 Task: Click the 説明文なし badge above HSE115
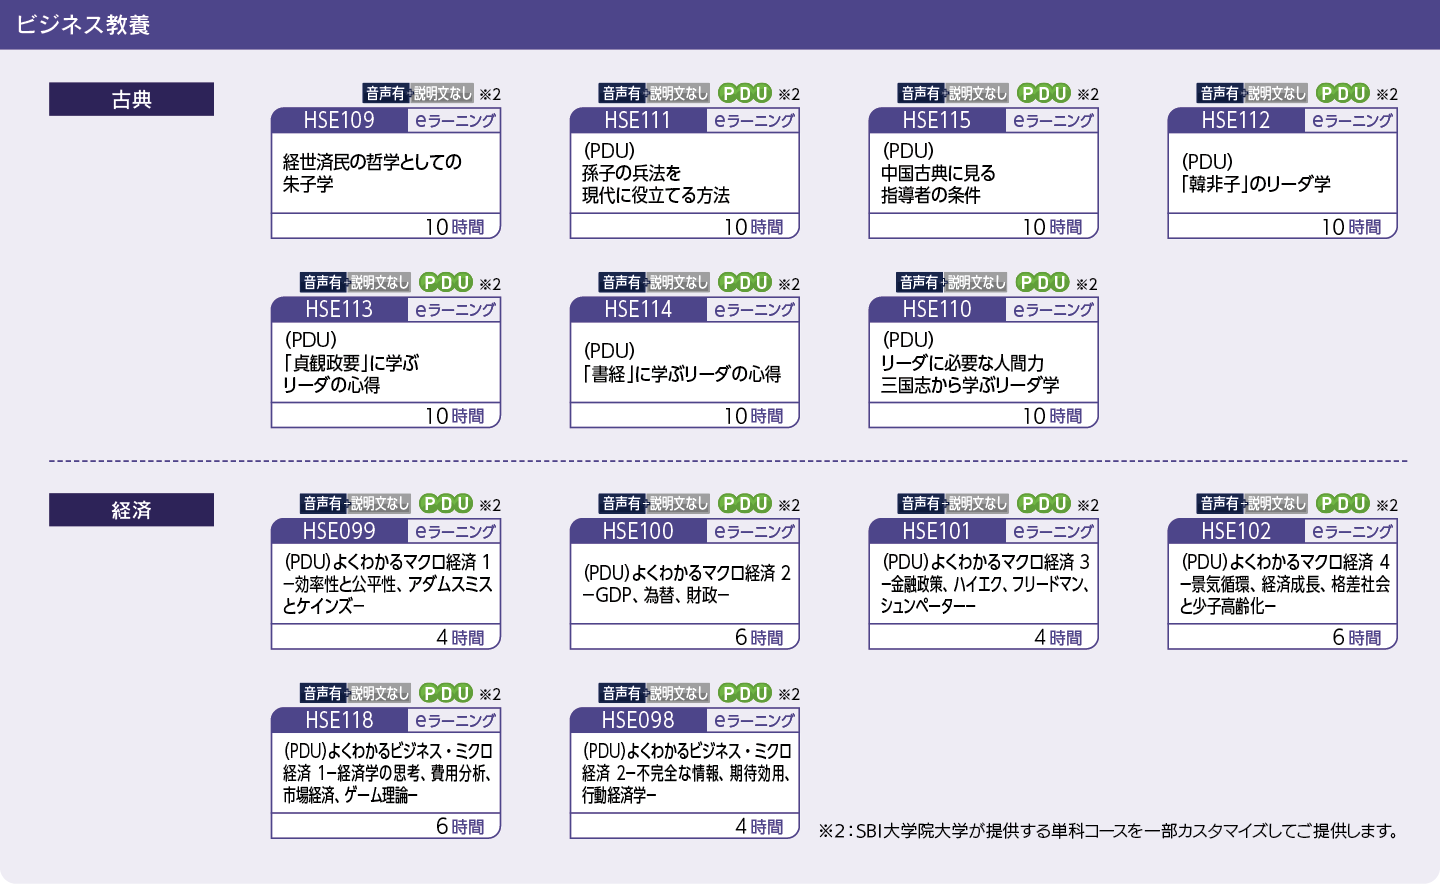pos(977,93)
